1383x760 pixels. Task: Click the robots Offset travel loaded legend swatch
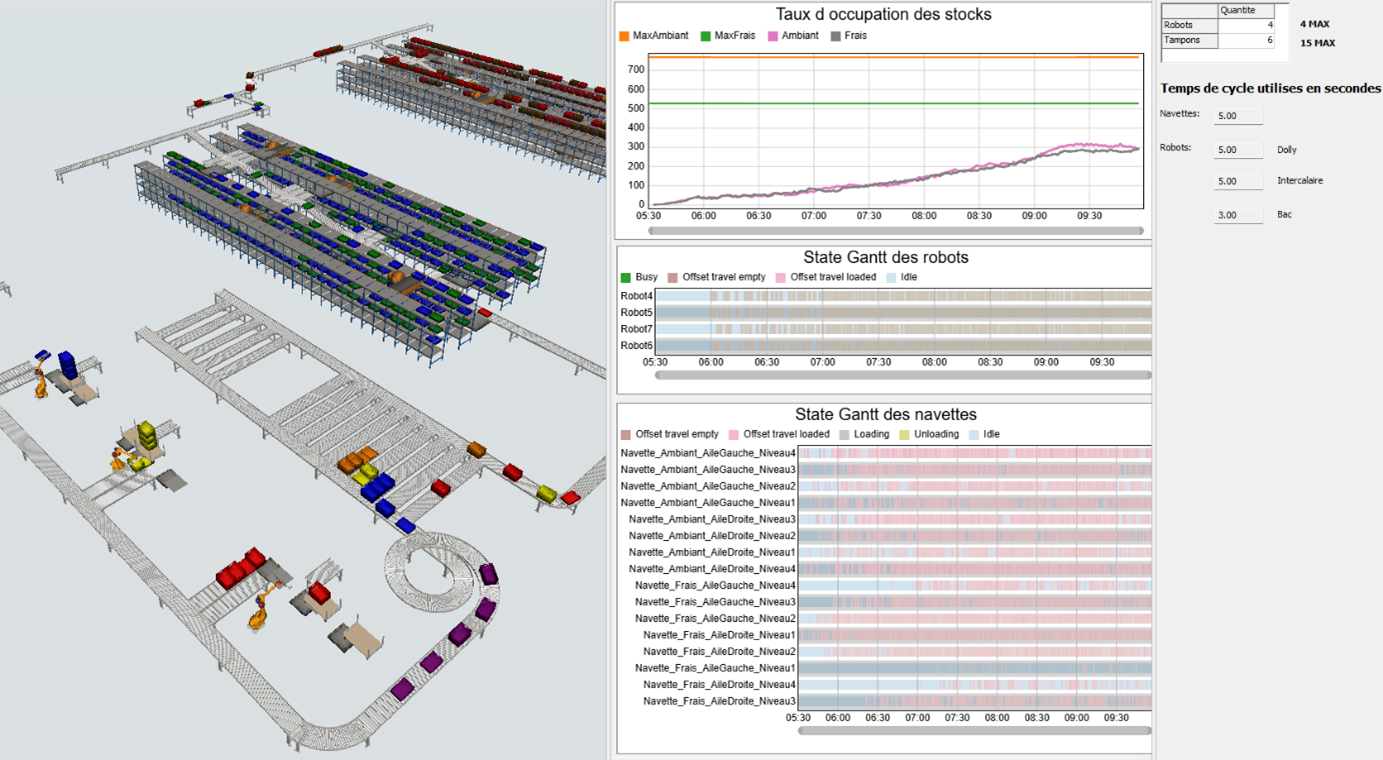(x=781, y=278)
